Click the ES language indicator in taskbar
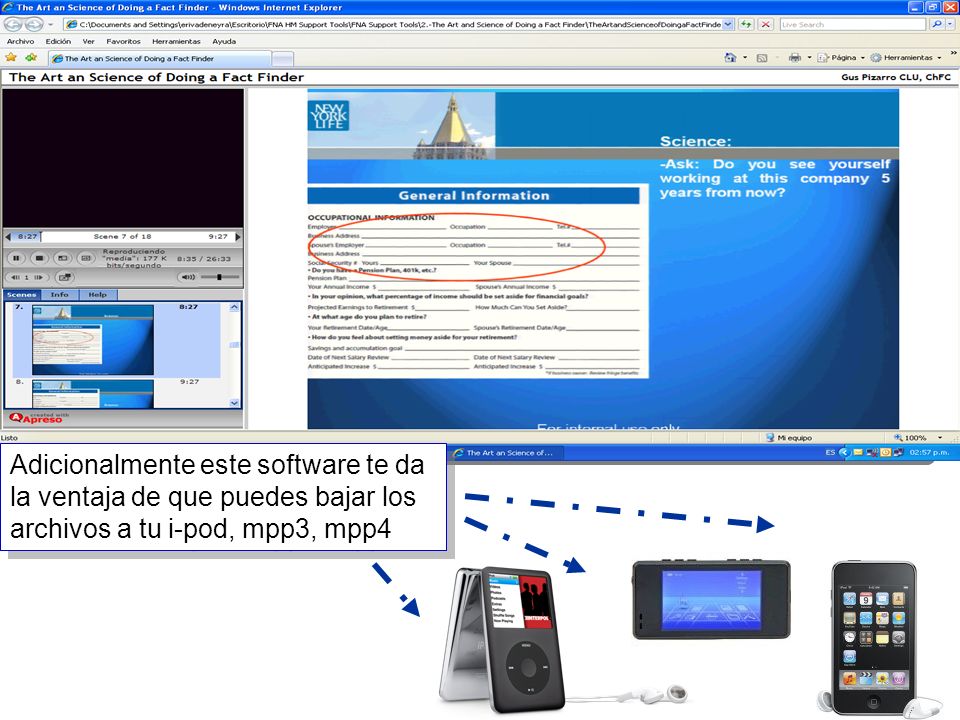Image resolution: width=960 pixels, height=720 pixels. pos(830,452)
